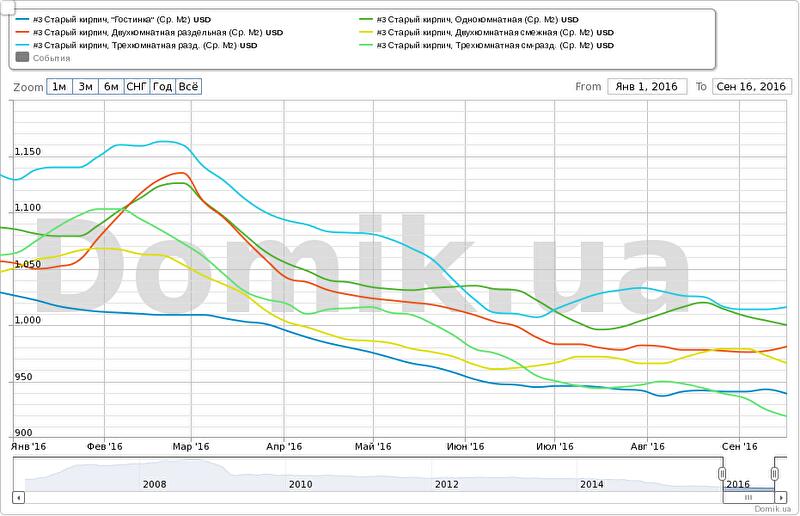Show full range with Всё button

click(189, 87)
